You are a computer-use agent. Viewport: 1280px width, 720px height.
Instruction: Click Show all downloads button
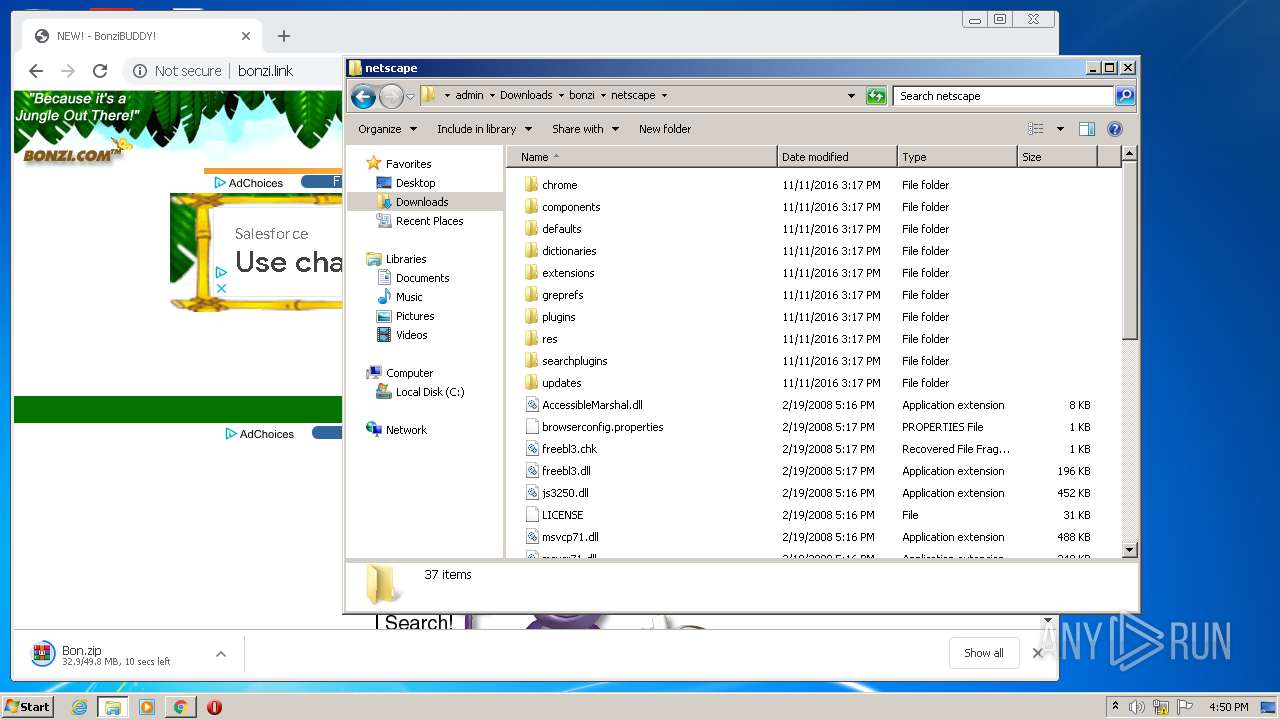click(984, 653)
